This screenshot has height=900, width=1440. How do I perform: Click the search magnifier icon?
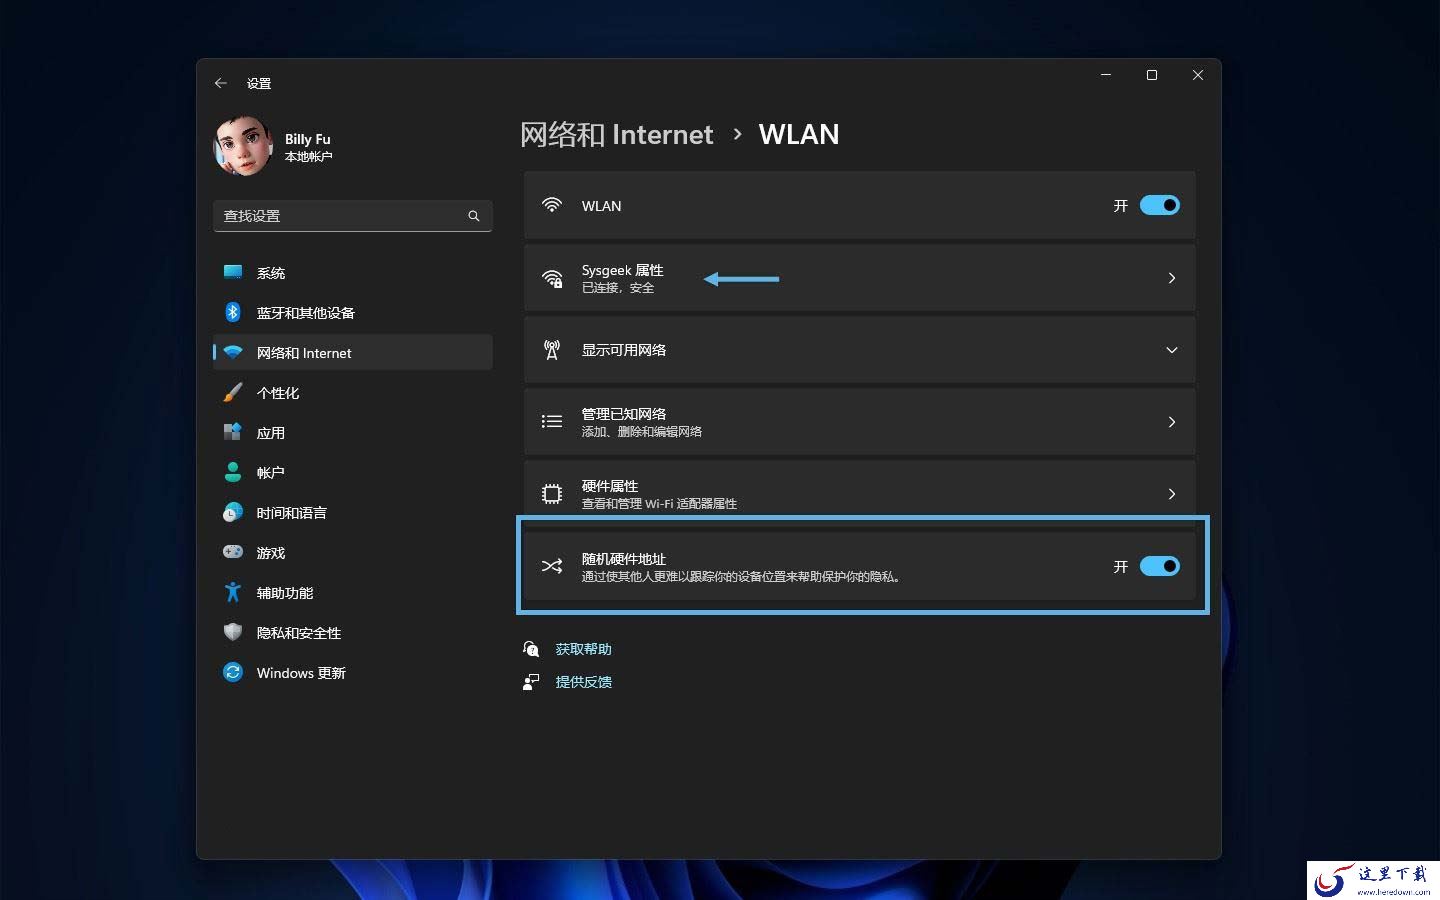click(x=474, y=216)
